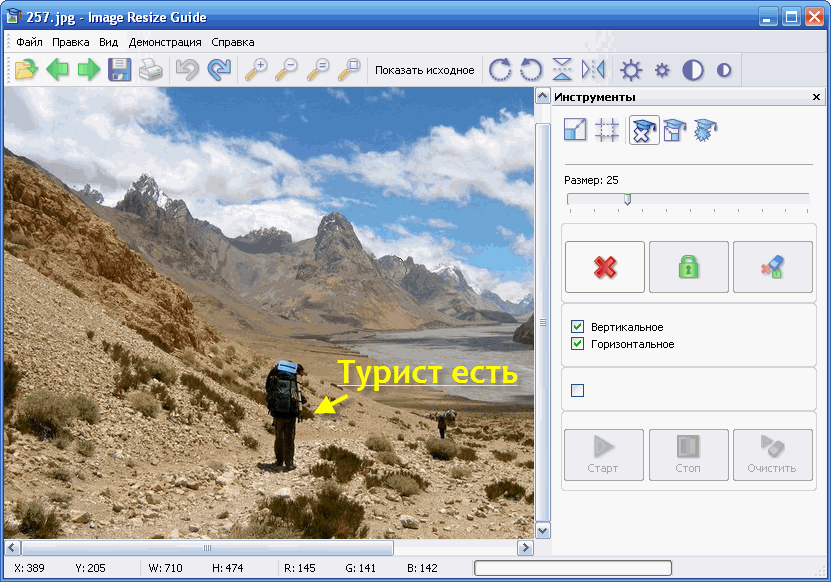Image resolution: width=831 pixels, height=582 pixels.
Task: Select the smart remove tool icon
Action: [644, 130]
